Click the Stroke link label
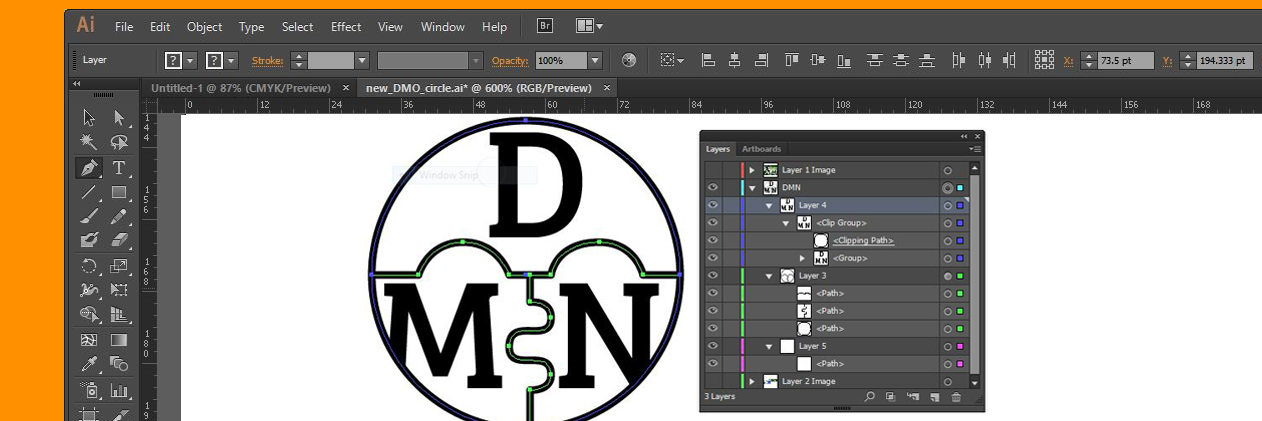The width and height of the screenshot is (1262, 421). [x=267, y=60]
